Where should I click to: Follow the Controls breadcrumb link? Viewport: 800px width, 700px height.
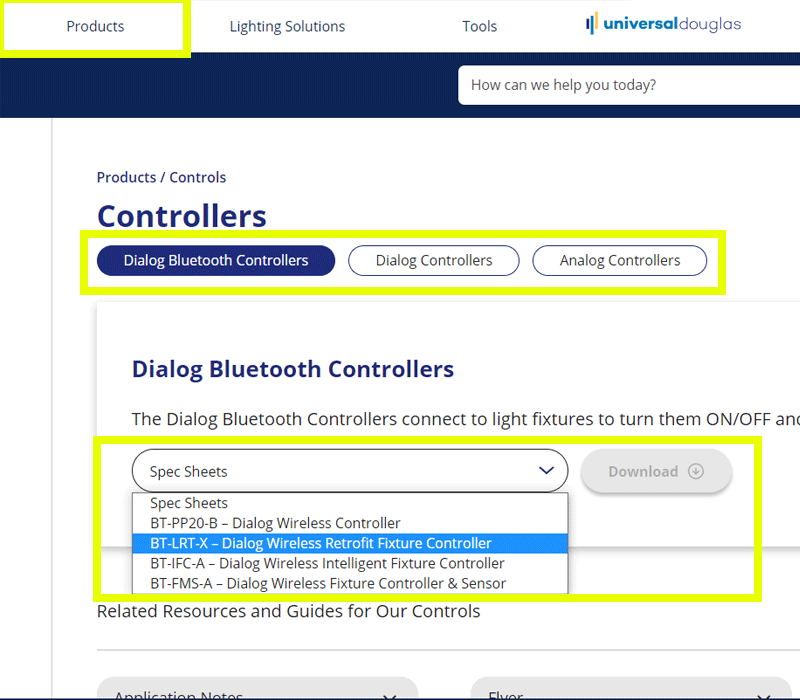(x=197, y=177)
